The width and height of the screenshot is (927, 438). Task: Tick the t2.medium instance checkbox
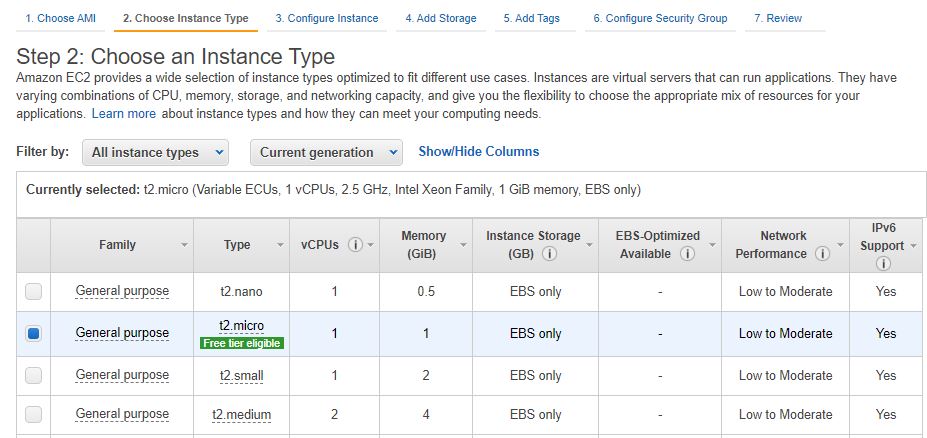(x=34, y=414)
